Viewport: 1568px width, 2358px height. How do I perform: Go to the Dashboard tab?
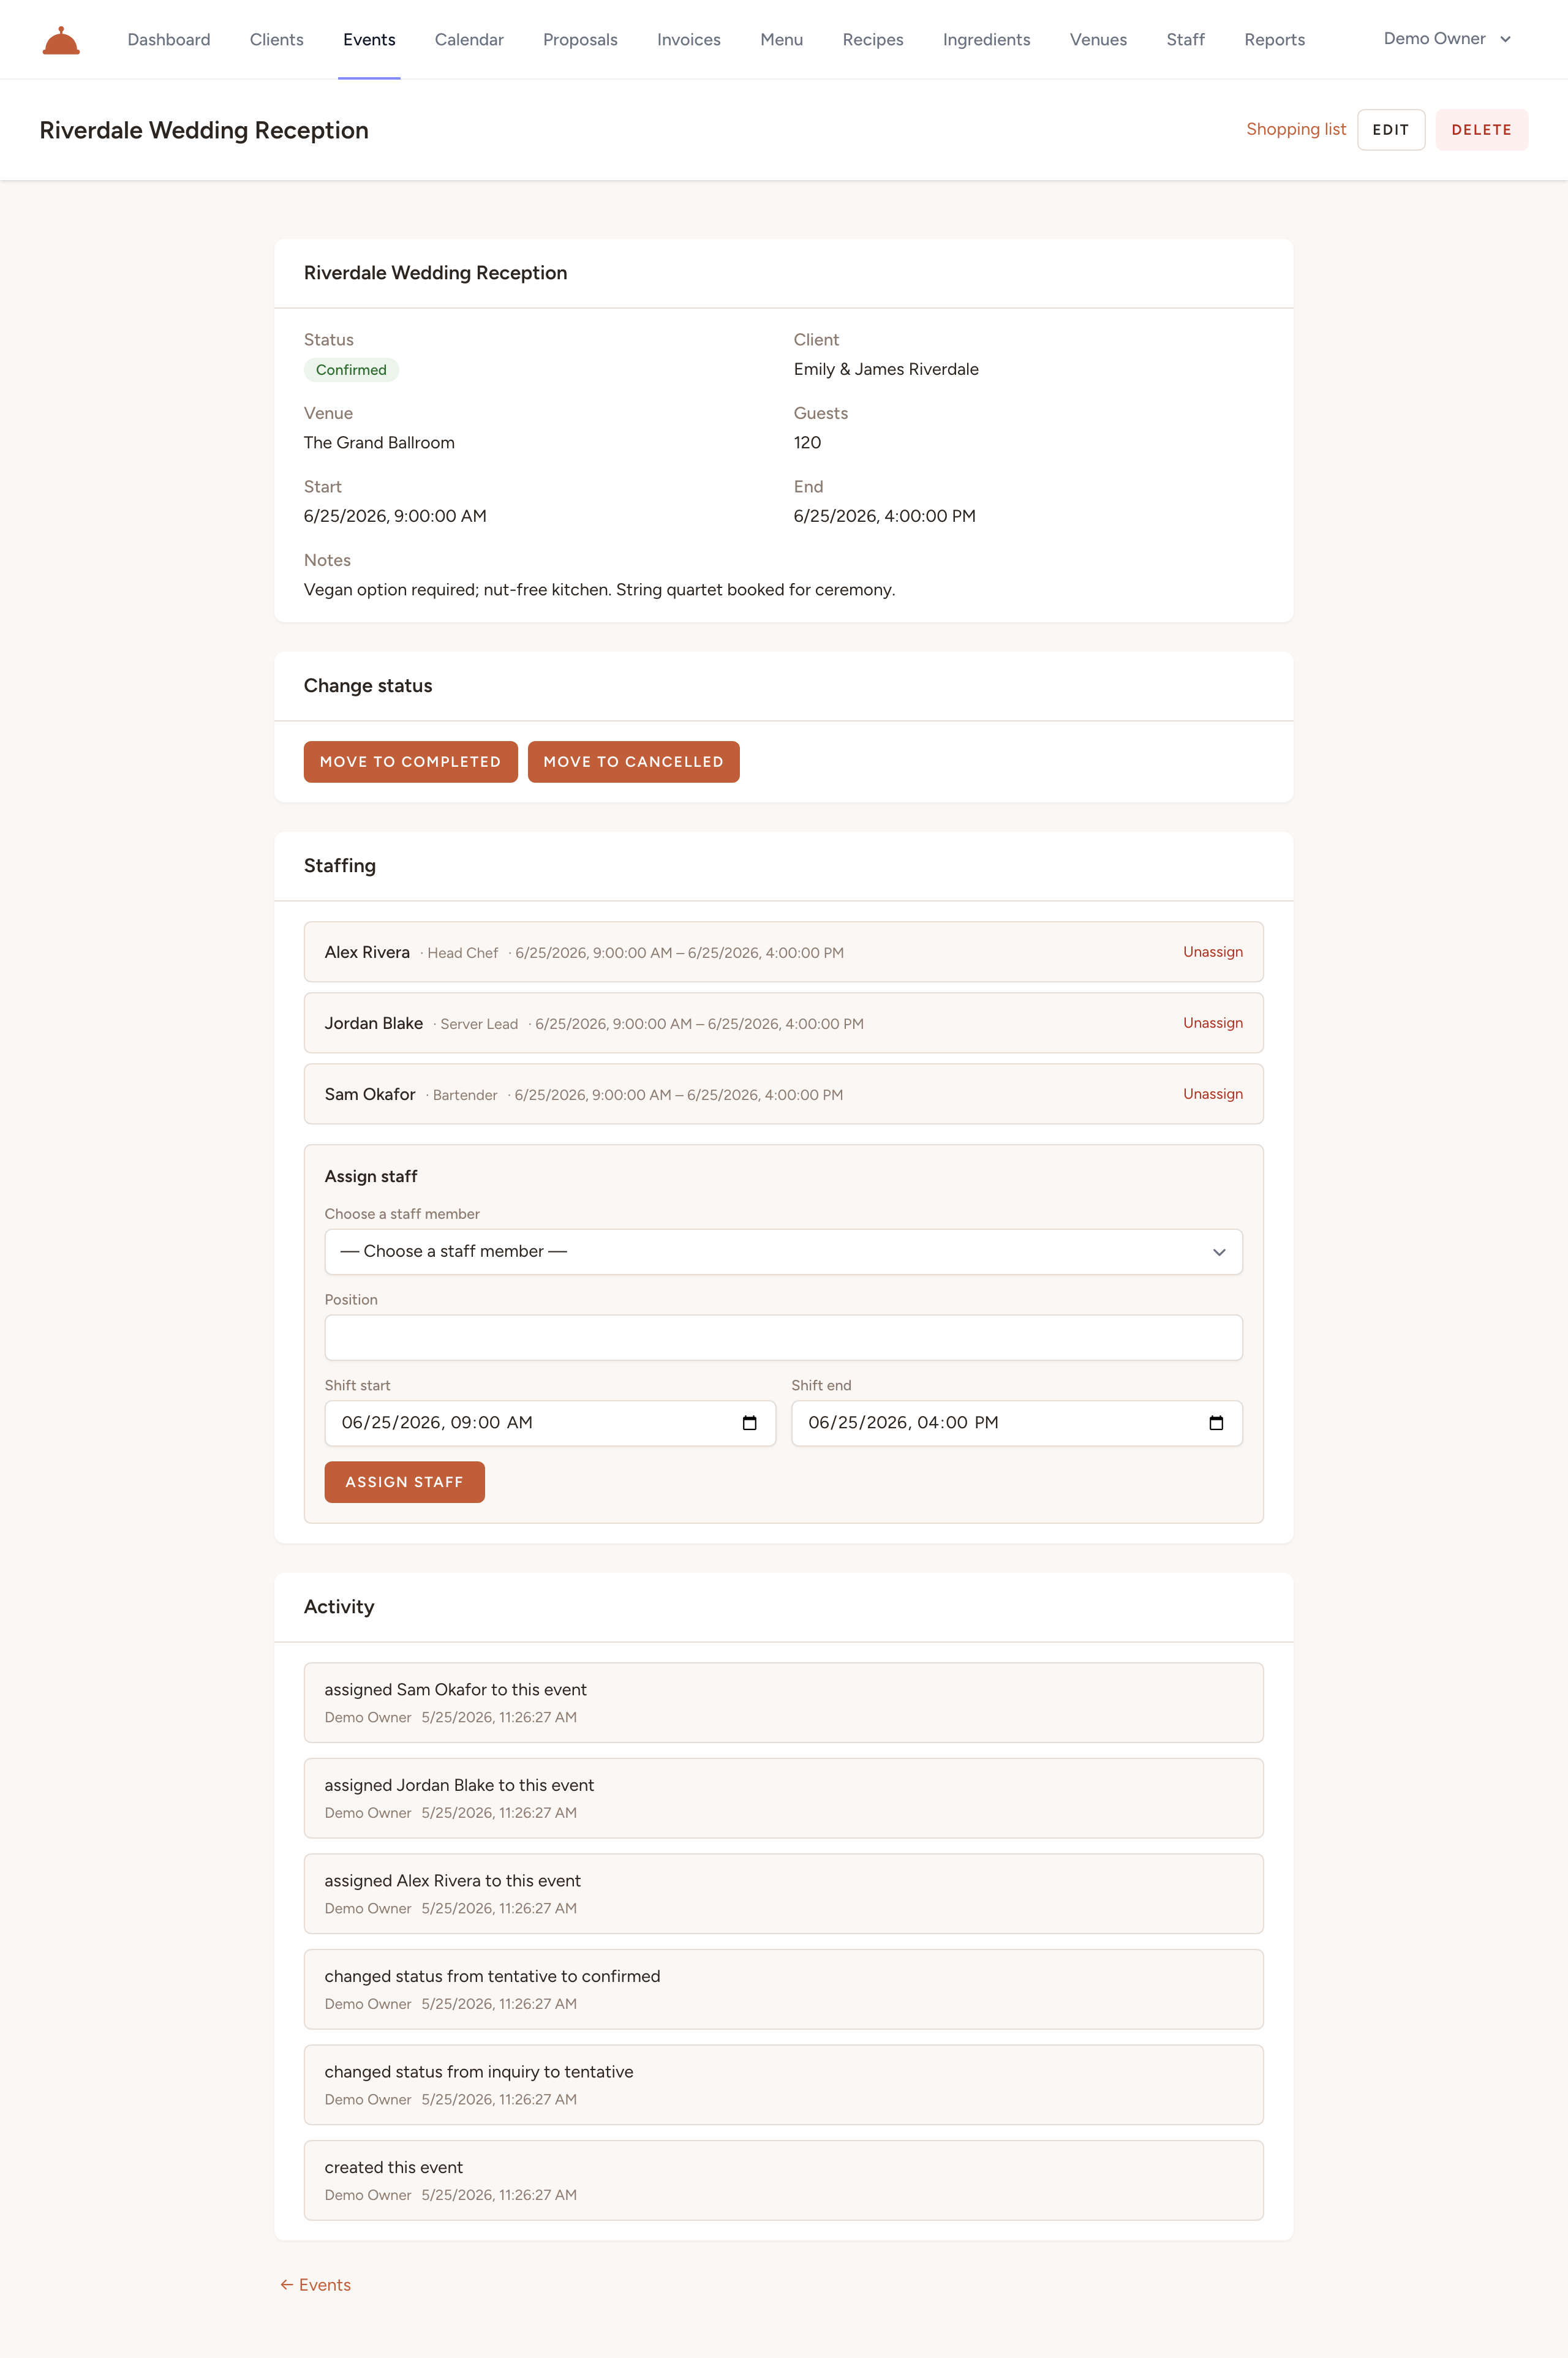coord(169,40)
